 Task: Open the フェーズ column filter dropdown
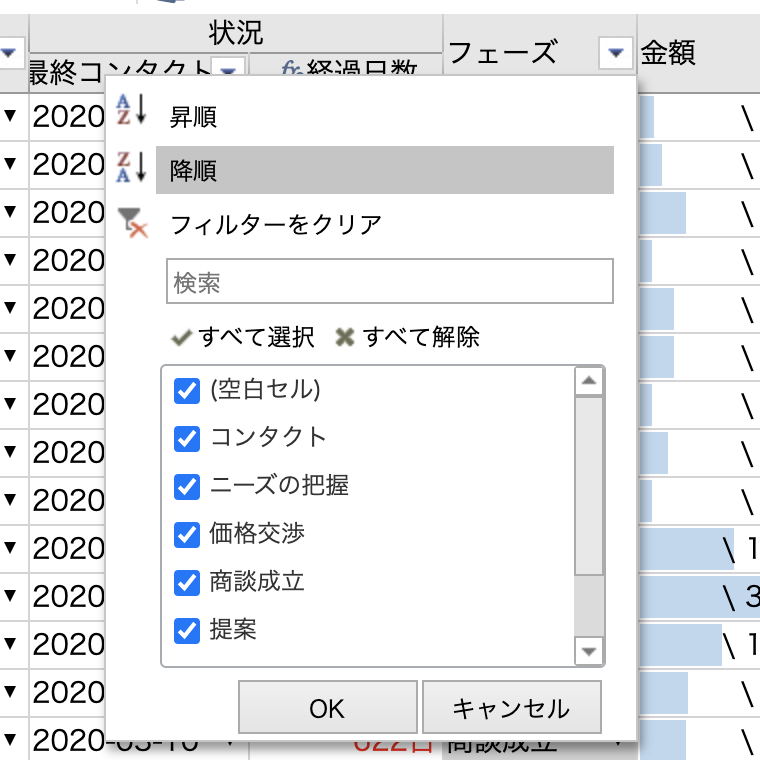point(615,52)
